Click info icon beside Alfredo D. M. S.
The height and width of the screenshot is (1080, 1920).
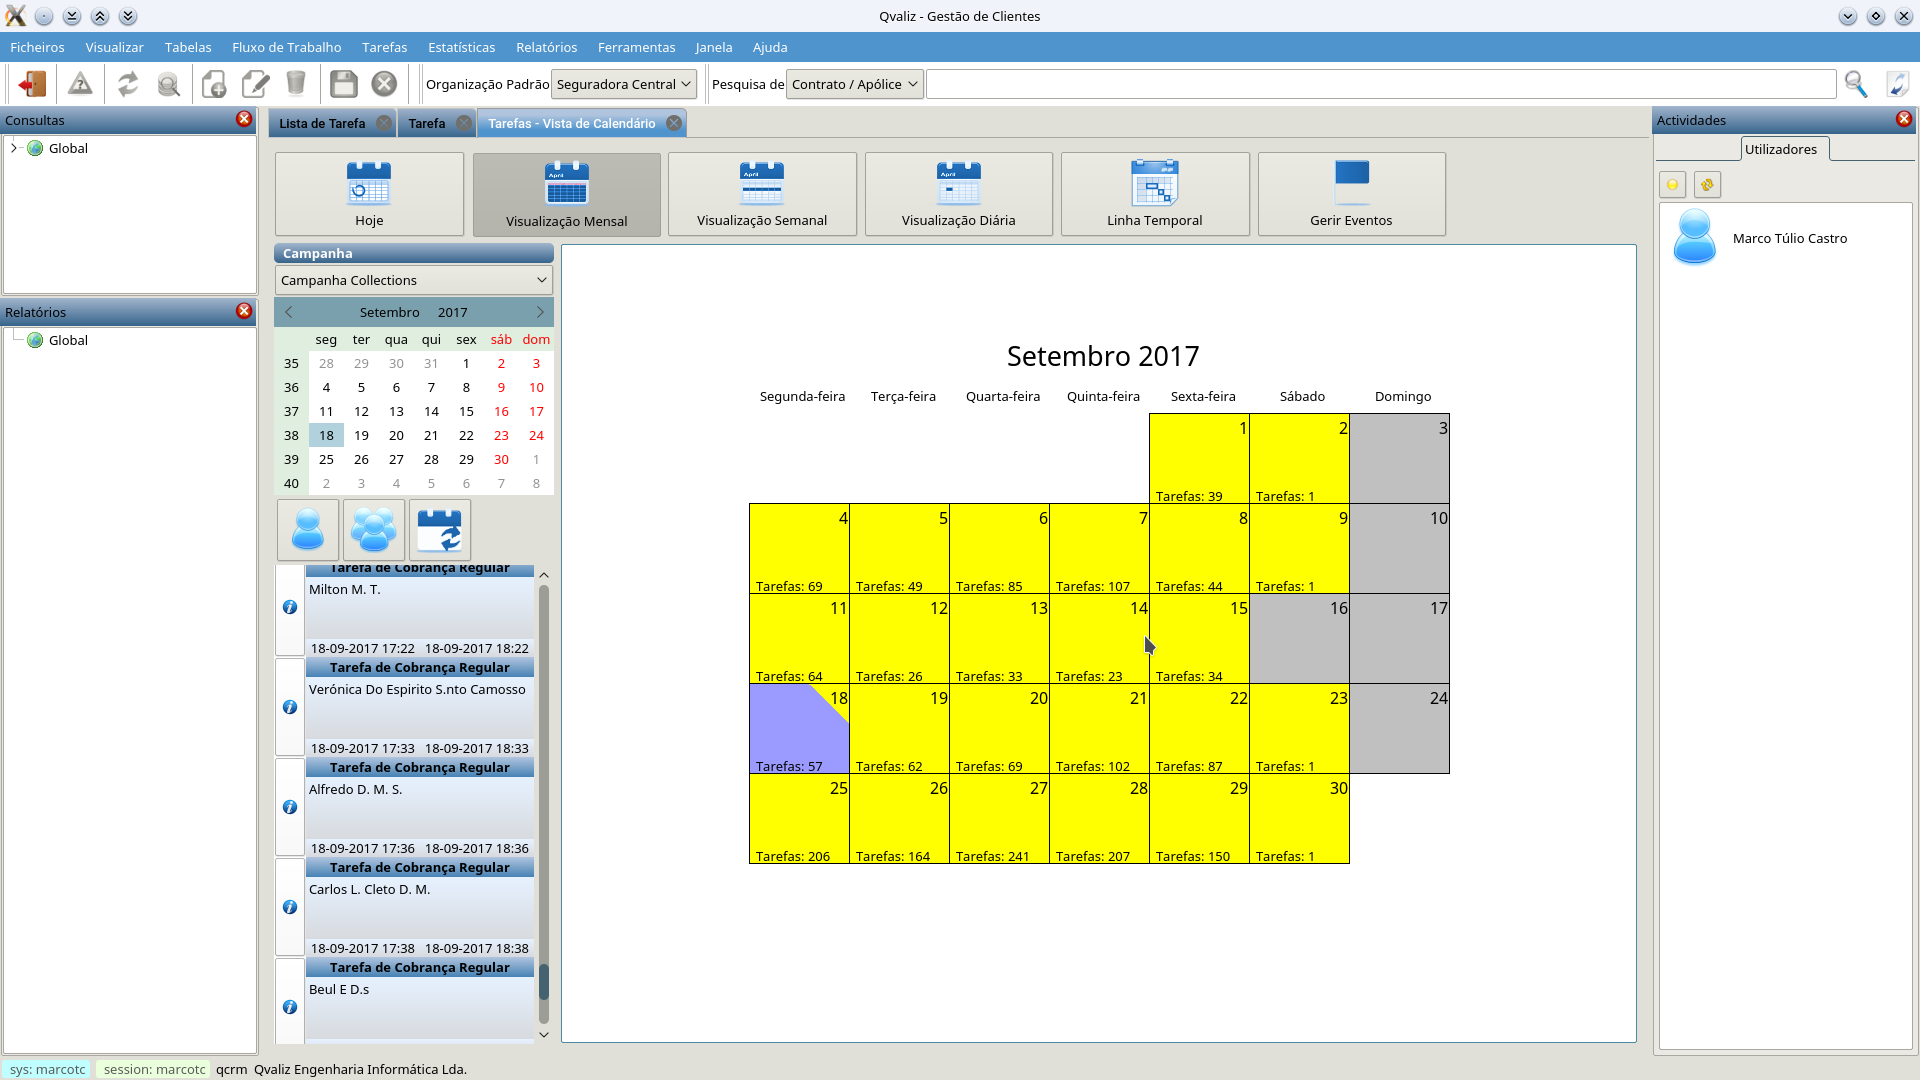290,807
